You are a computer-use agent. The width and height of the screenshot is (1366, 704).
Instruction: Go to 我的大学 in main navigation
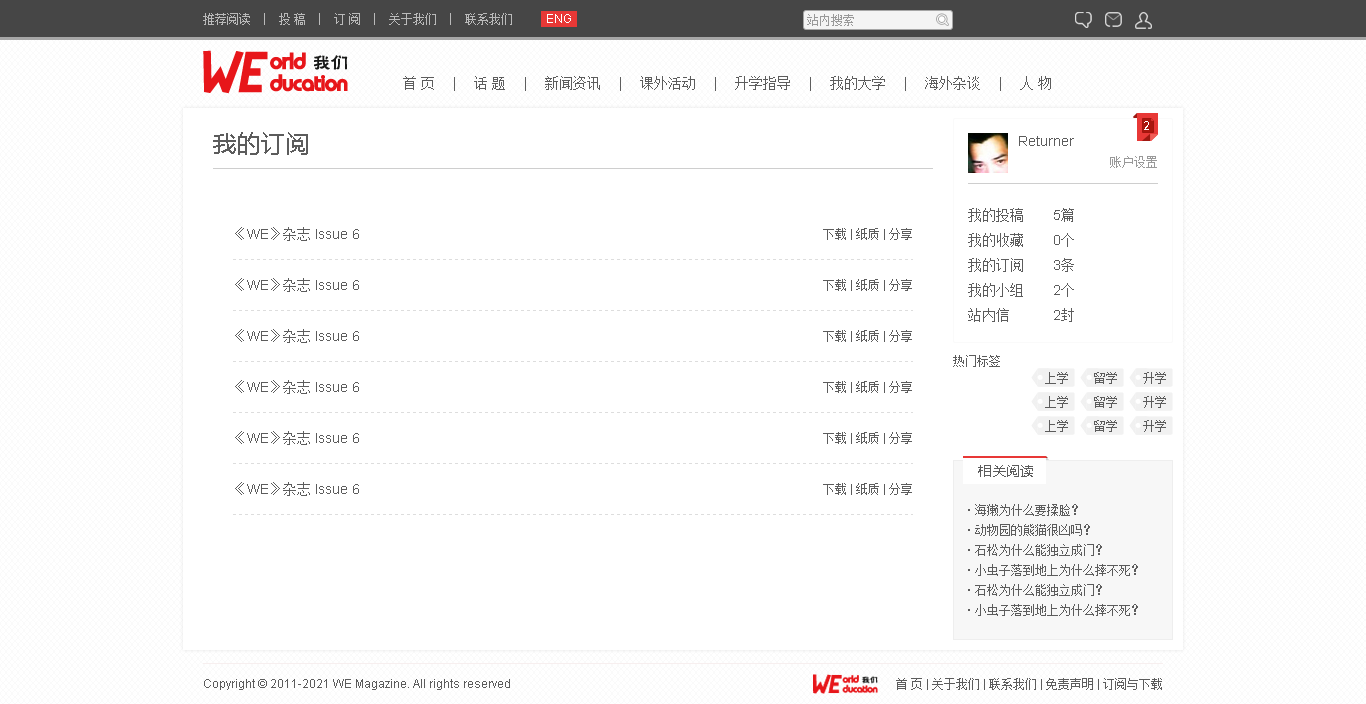(857, 83)
